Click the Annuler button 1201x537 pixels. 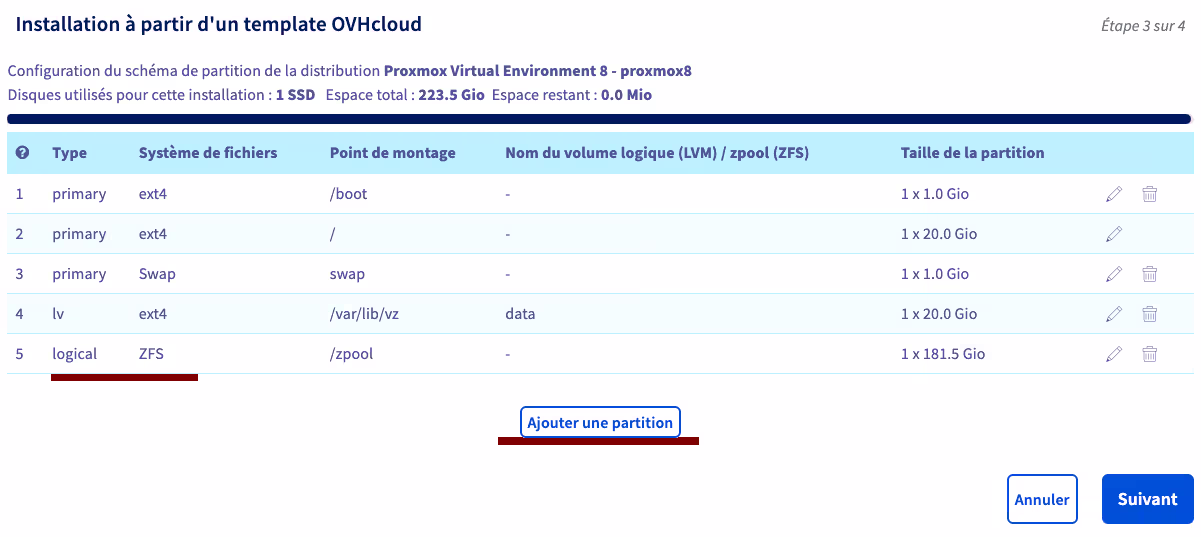[1042, 499]
